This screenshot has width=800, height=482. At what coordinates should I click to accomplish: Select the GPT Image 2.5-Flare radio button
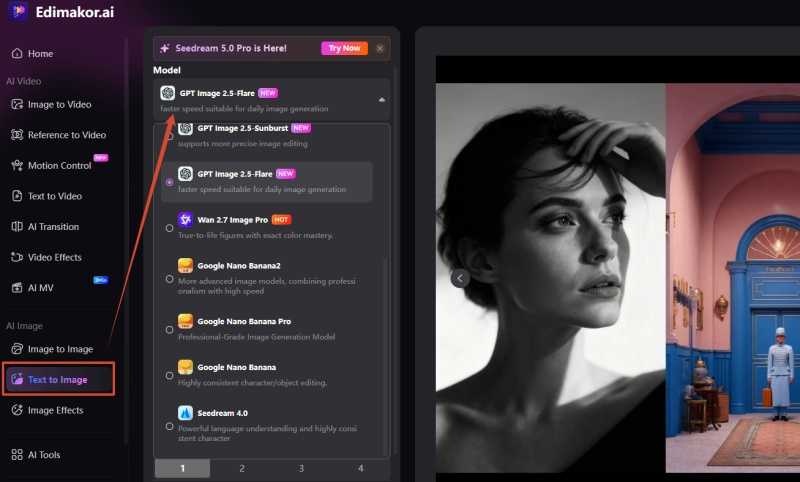[169, 182]
